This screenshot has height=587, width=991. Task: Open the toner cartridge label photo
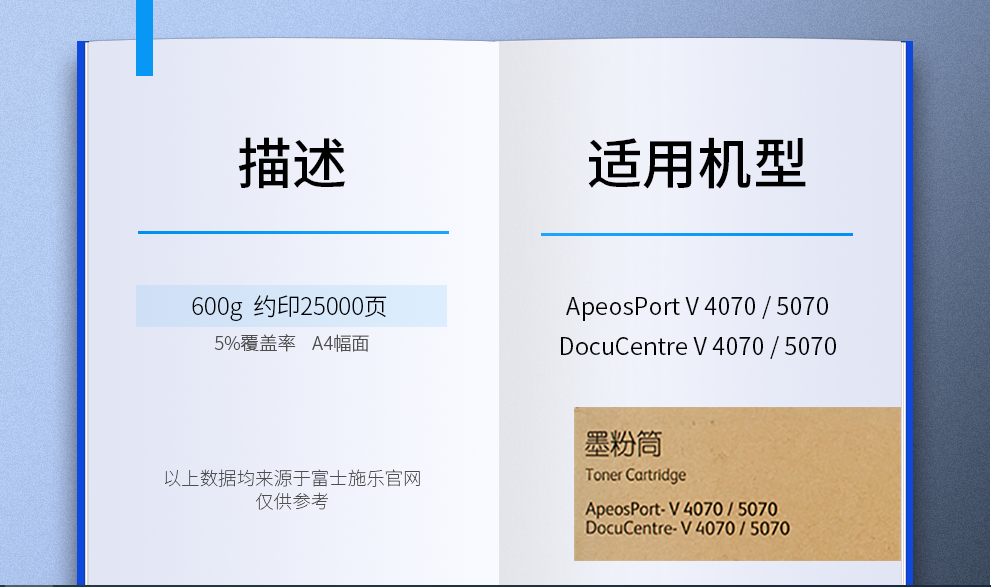[737, 483]
